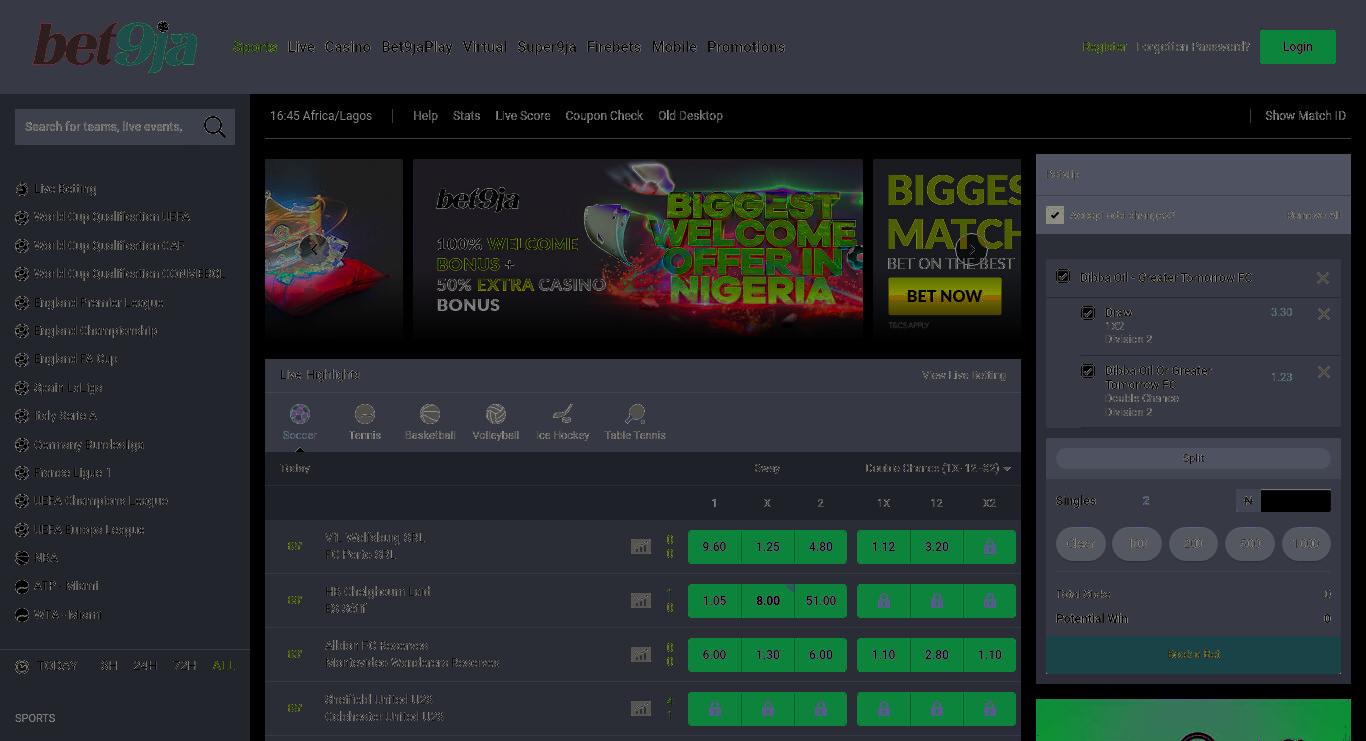Open the Live menu

coord(301,47)
